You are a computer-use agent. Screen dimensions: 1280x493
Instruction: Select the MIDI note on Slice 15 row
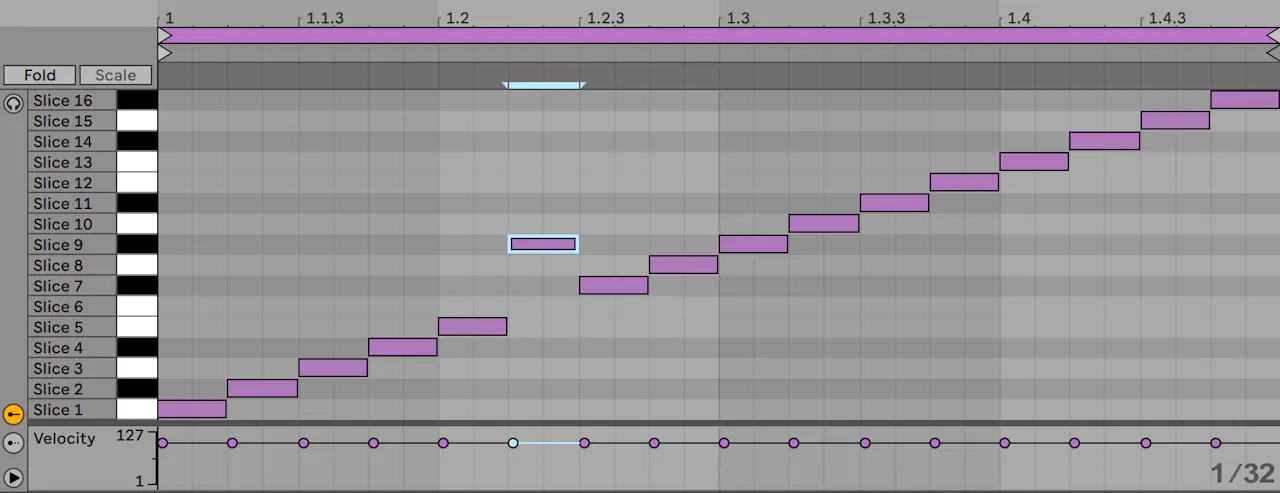[1176, 120]
